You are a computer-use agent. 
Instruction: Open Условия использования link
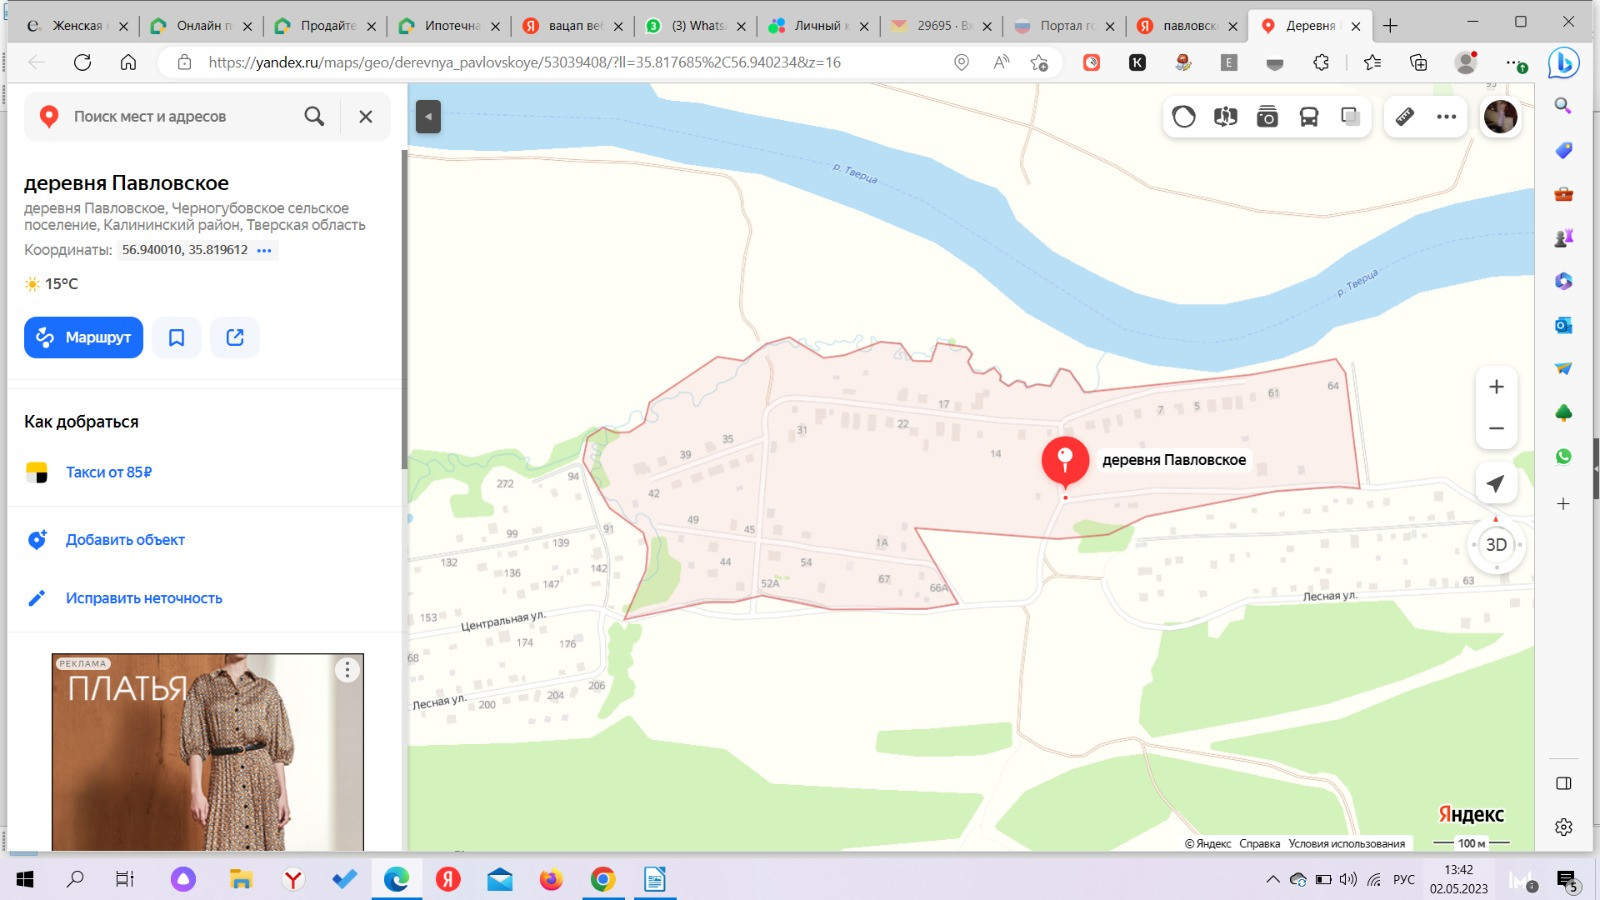click(x=1346, y=843)
